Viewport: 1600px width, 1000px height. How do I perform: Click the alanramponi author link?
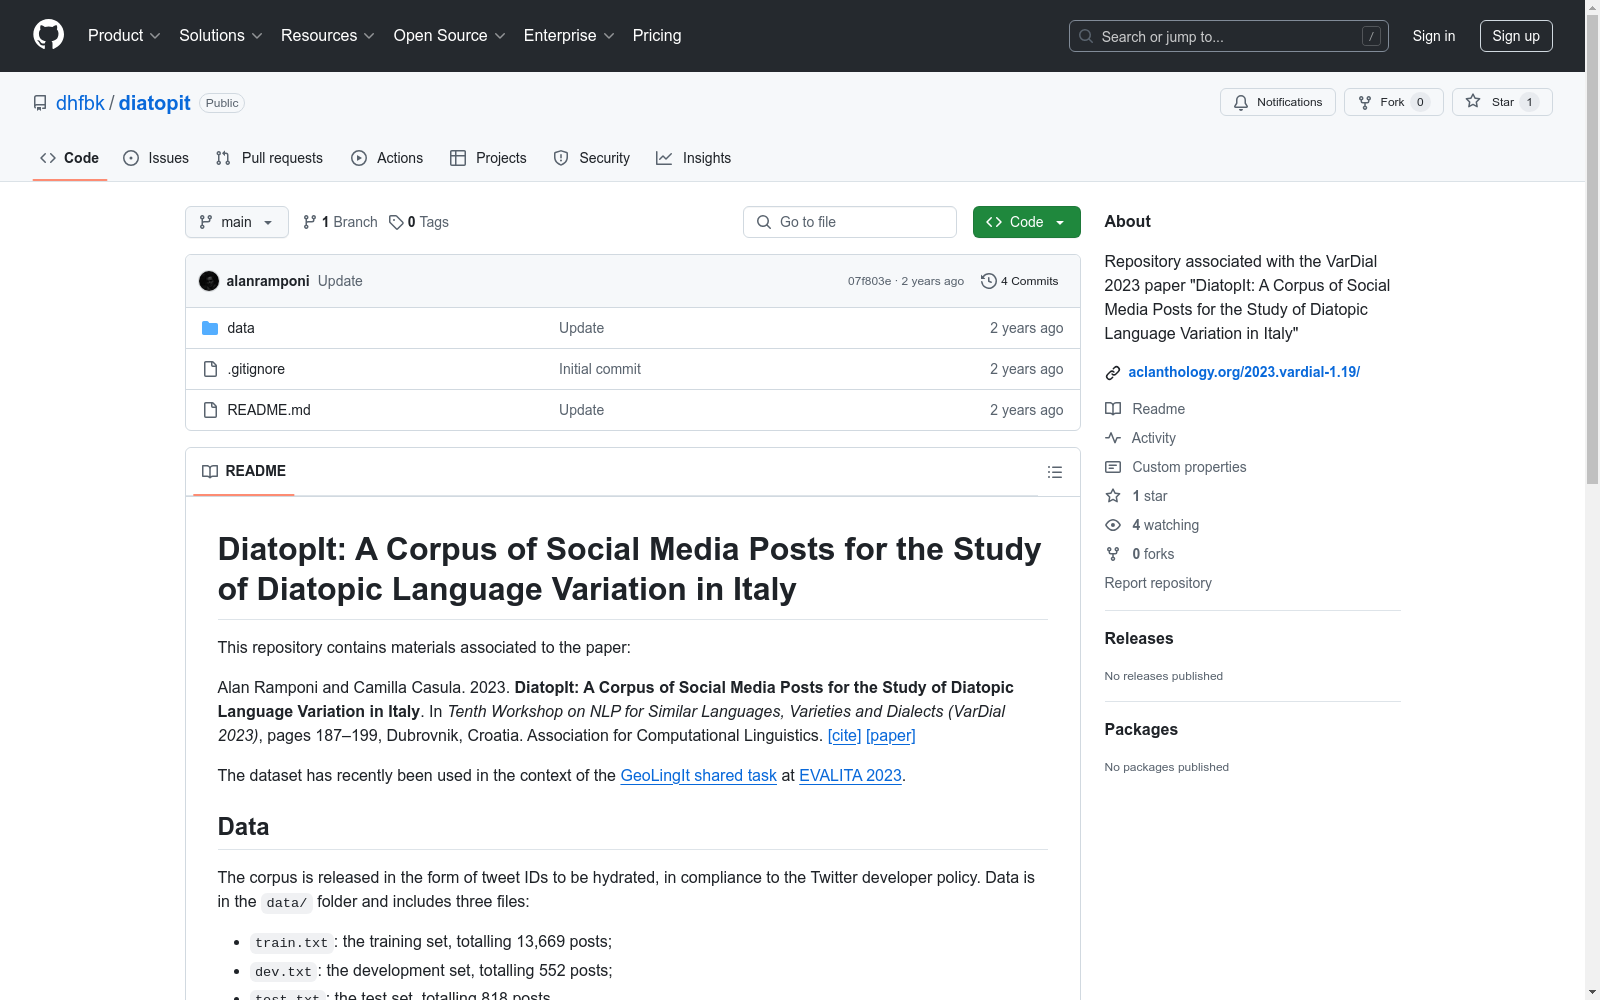pyautogui.click(x=268, y=281)
